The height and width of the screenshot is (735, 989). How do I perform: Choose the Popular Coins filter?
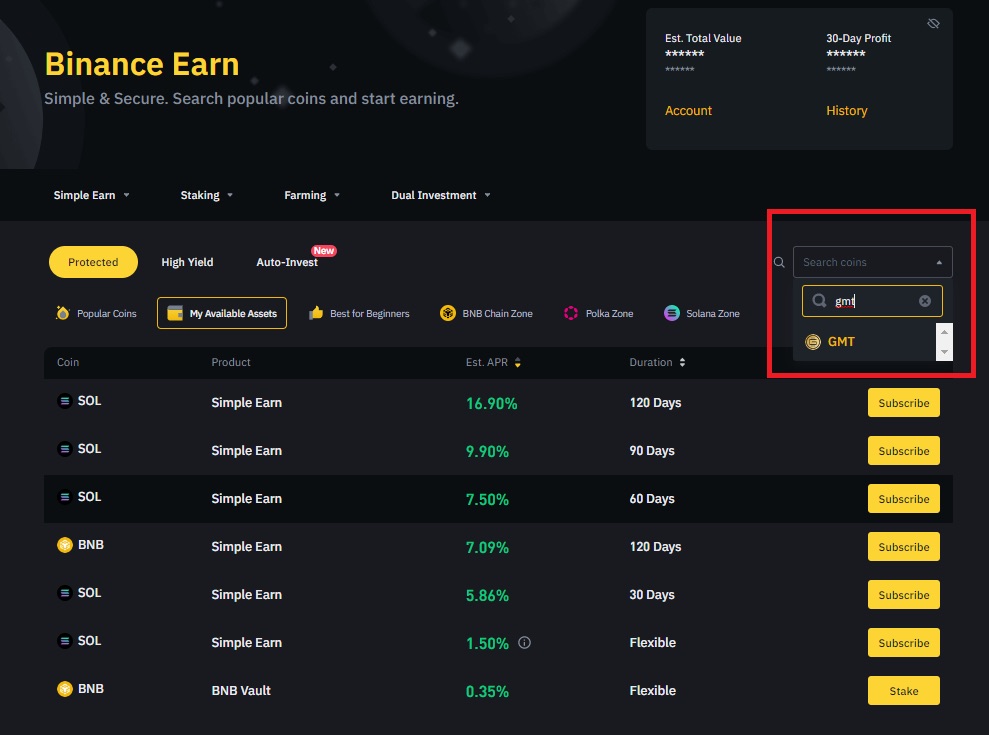pos(97,313)
